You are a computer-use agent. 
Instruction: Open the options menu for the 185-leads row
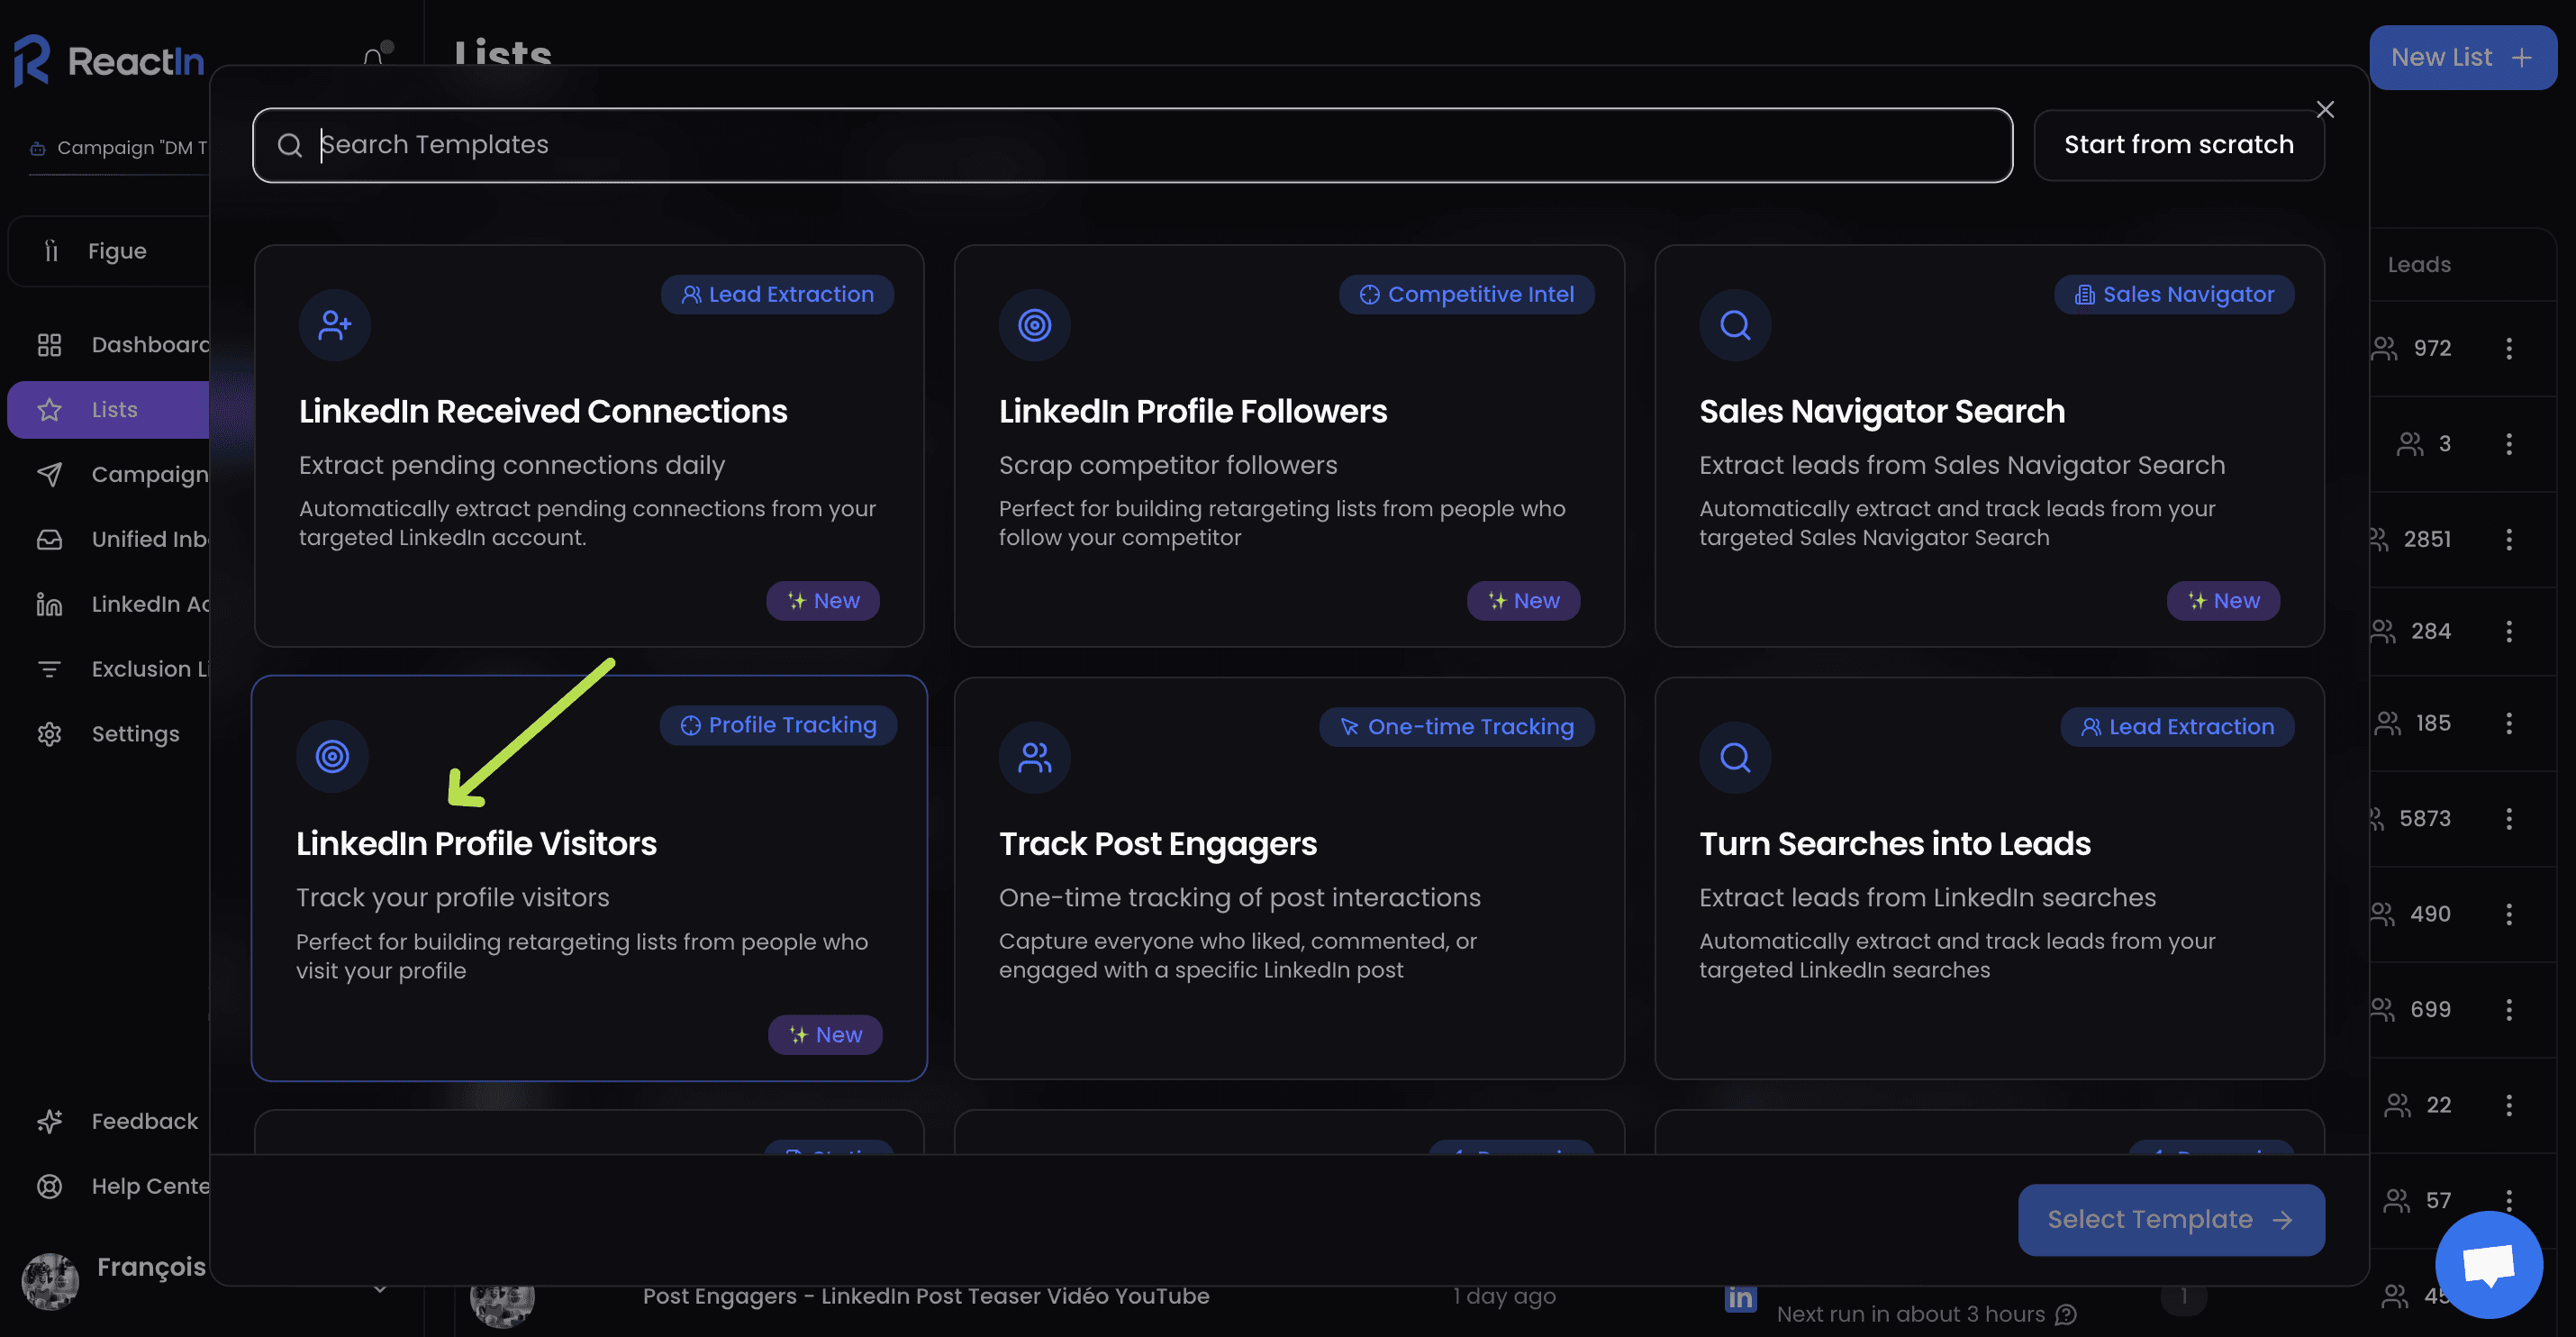pyautogui.click(x=2508, y=723)
